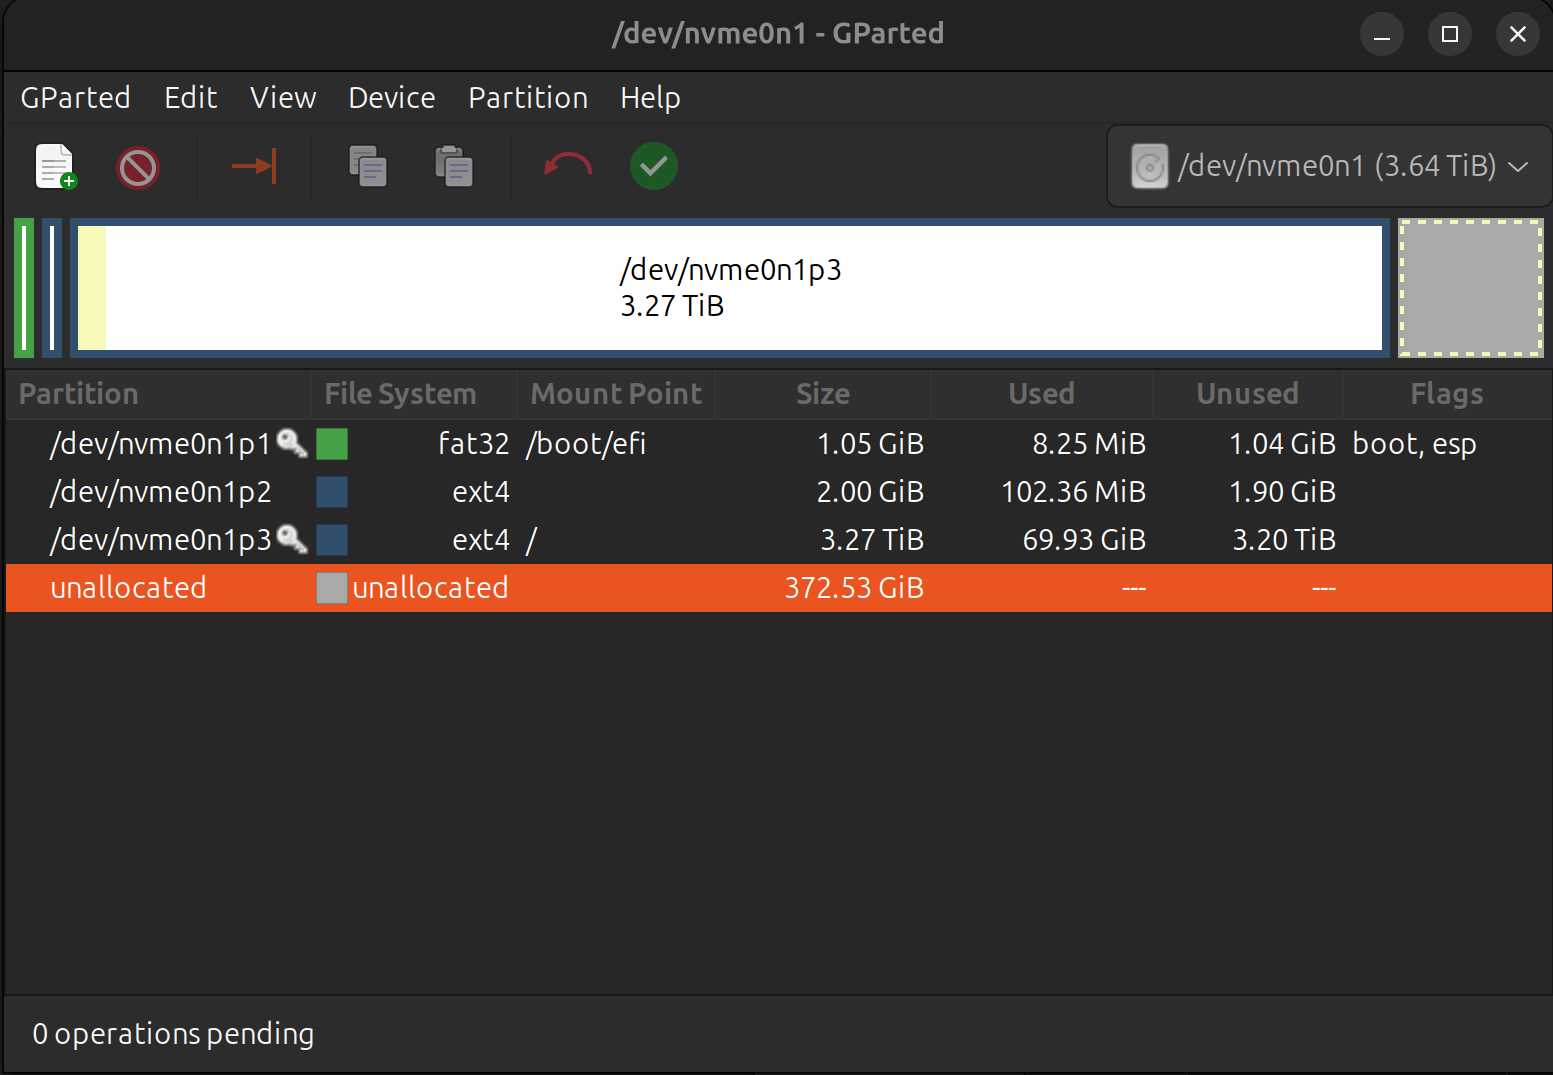Click the 2.00 GiB size cell
Viewport: 1553px width, 1075px height.
pyautogui.click(x=870, y=492)
